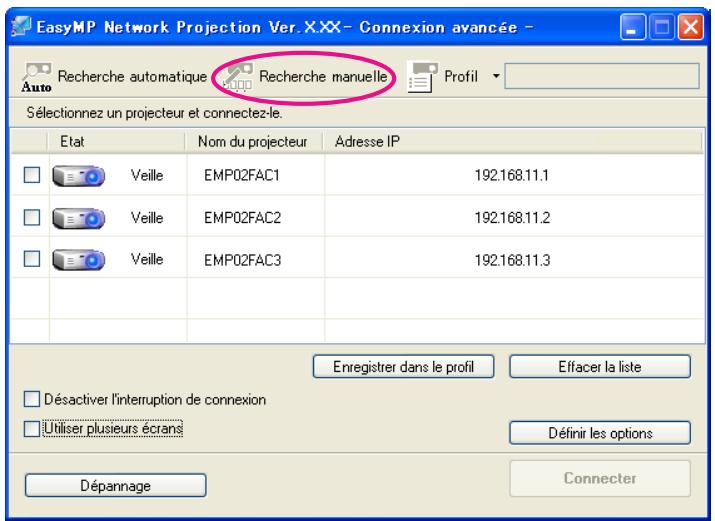Click the Recherche automatique search icon
The width and height of the screenshot is (715, 521).
coord(36,77)
